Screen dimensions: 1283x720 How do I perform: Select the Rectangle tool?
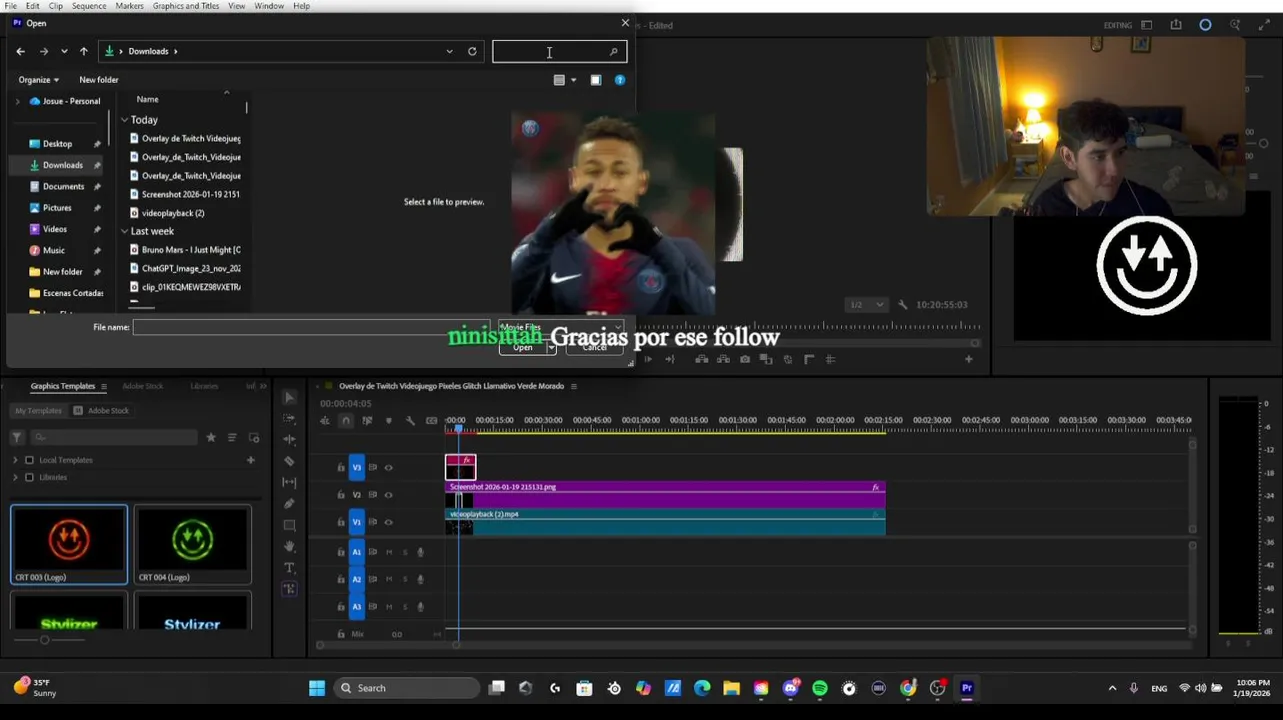click(x=289, y=525)
